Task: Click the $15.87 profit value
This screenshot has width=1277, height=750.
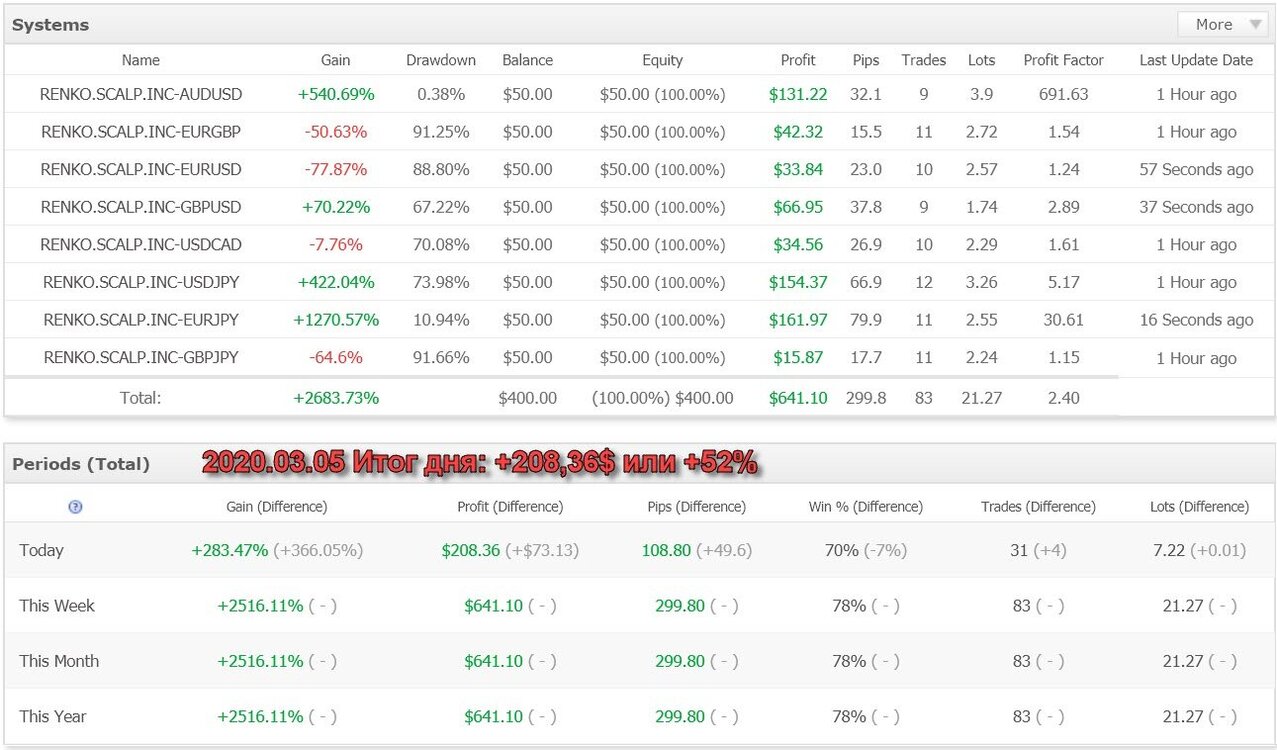Action: coord(798,358)
